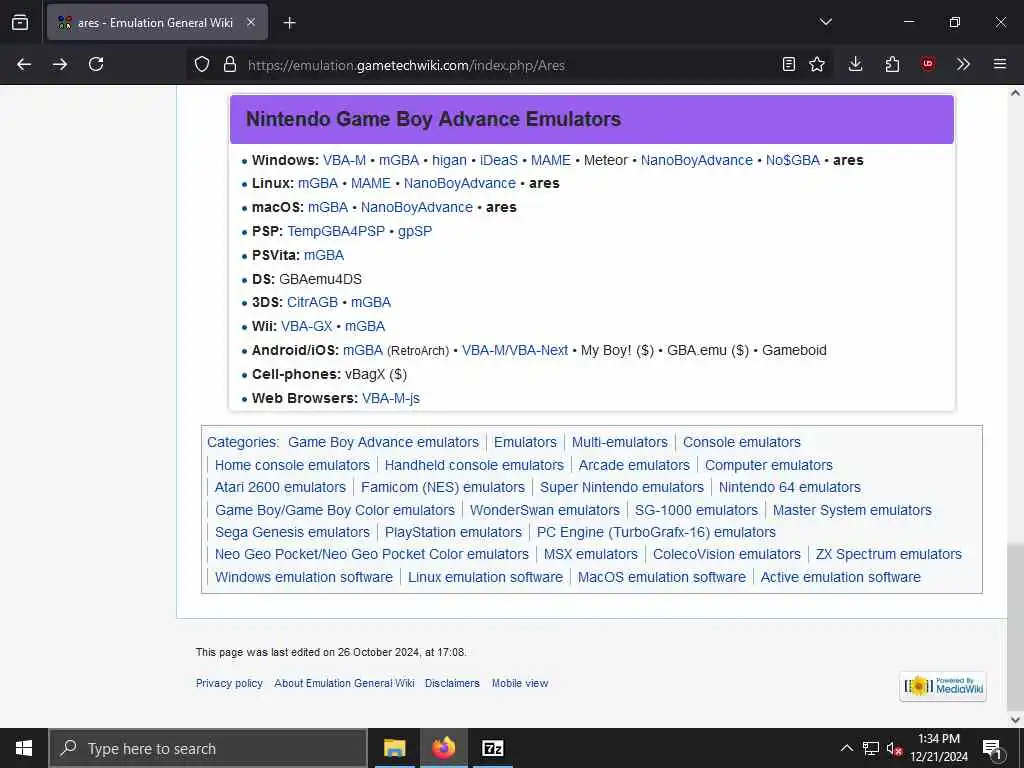The width and height of the screenshot is (1024, 768).
Task: Open the muted volume tray icon
Action: [x=894, y=748]
